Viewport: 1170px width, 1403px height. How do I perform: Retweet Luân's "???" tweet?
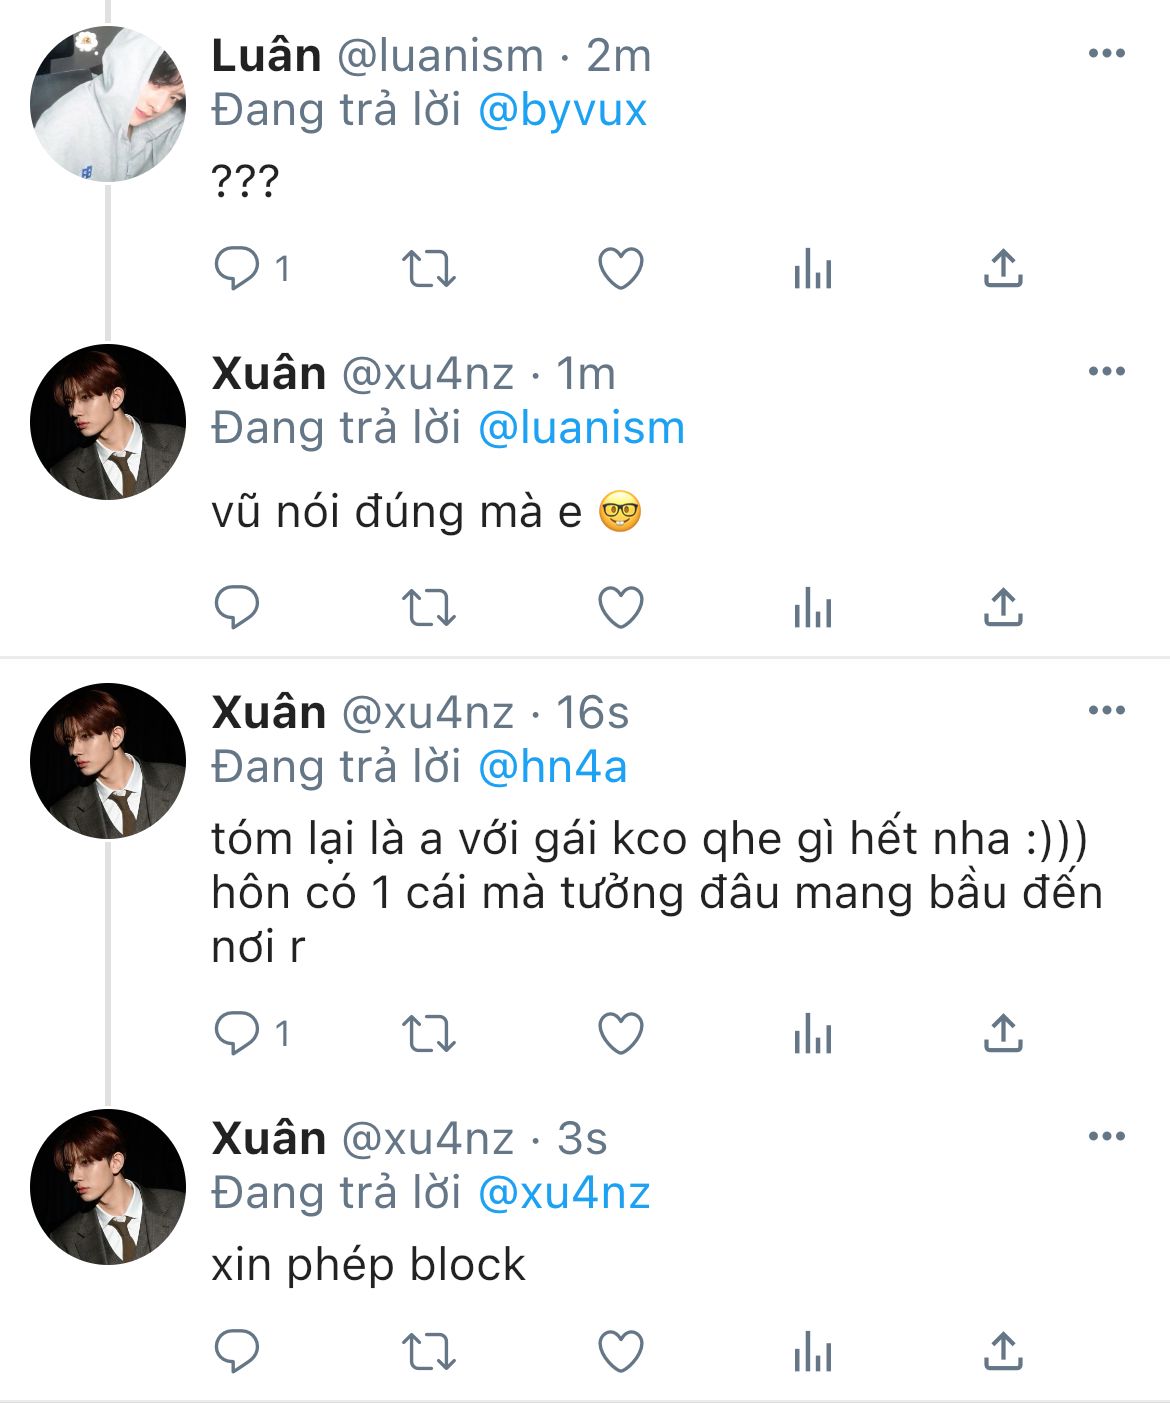pos(428,268)
